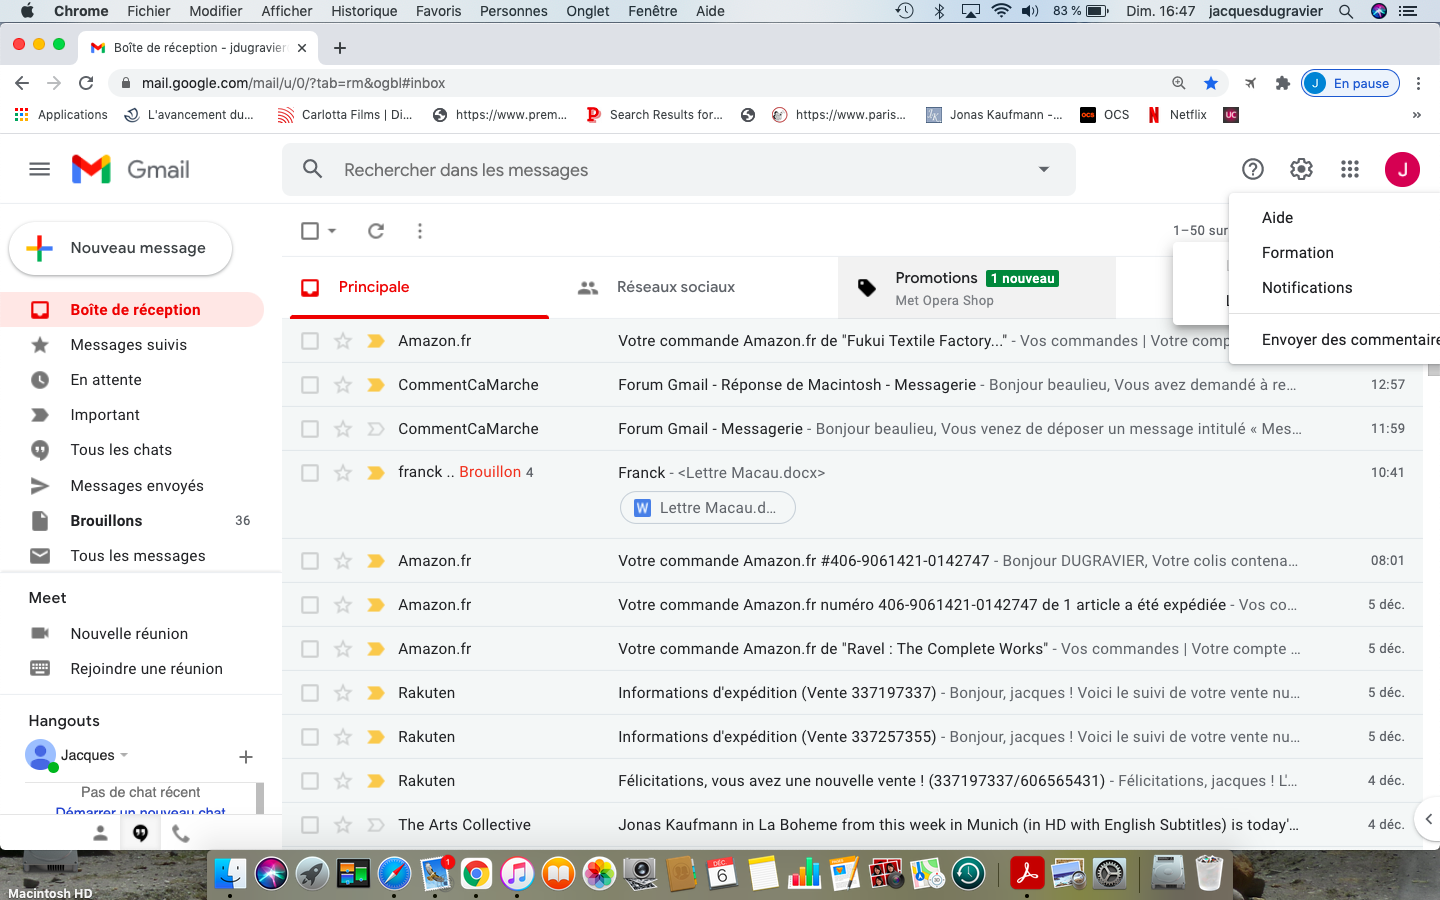Open Hangouts contacts tab icon
The height and width of the screenshot is (900, 1440).
coord(100,833)
